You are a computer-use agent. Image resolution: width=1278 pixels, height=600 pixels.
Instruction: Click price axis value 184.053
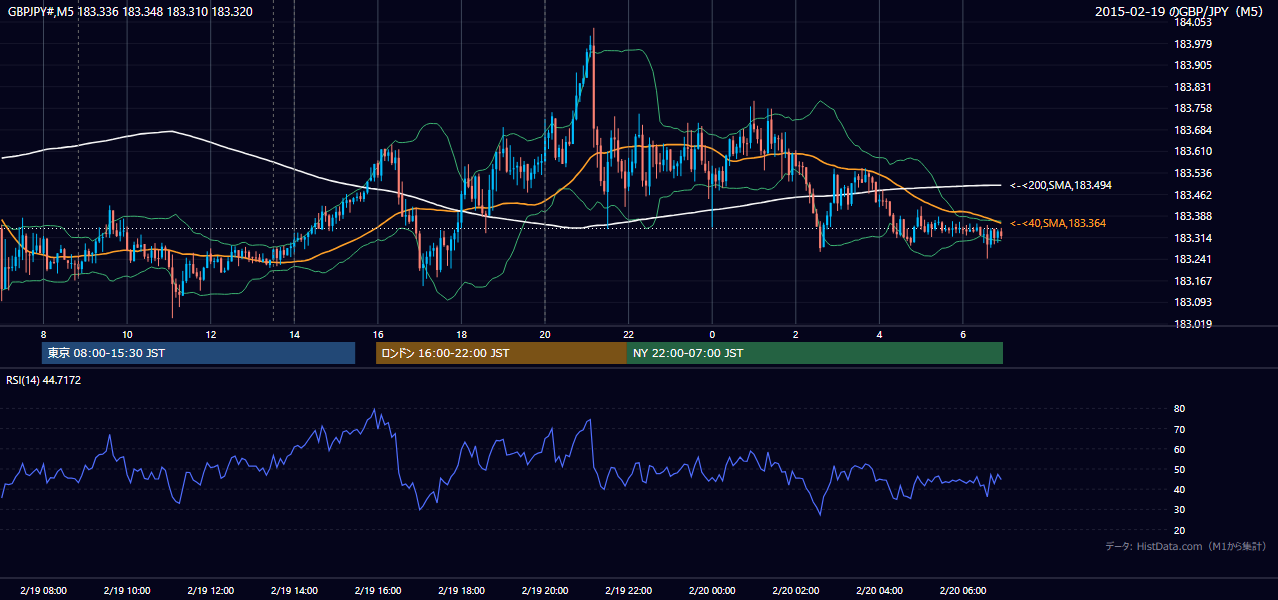tap(1192, 22)
